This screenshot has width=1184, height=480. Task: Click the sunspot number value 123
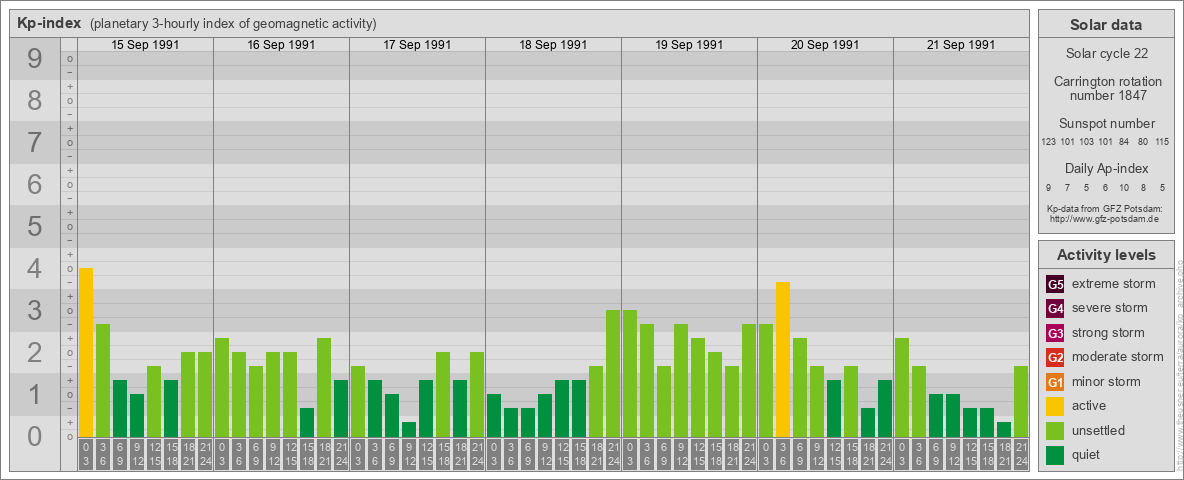(x=1048, y=141)
